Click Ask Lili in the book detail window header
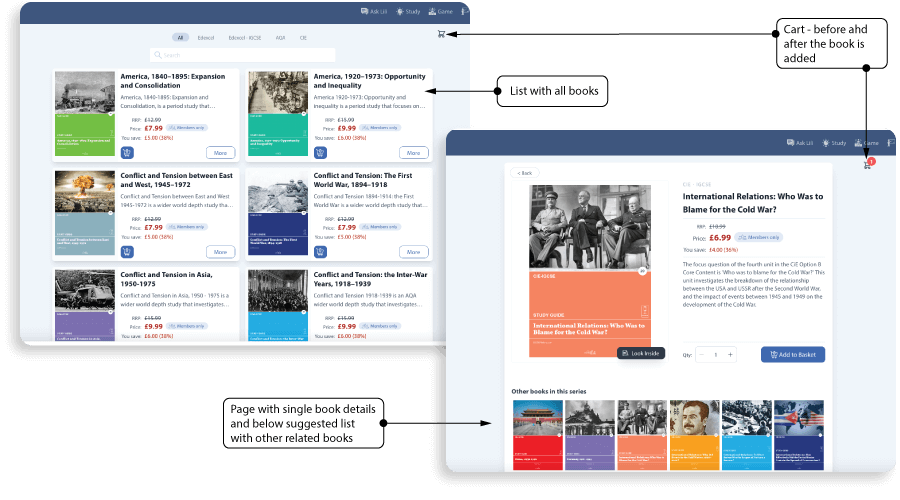The width and height of the screenshot is (900, 500). tap(800, 143)
